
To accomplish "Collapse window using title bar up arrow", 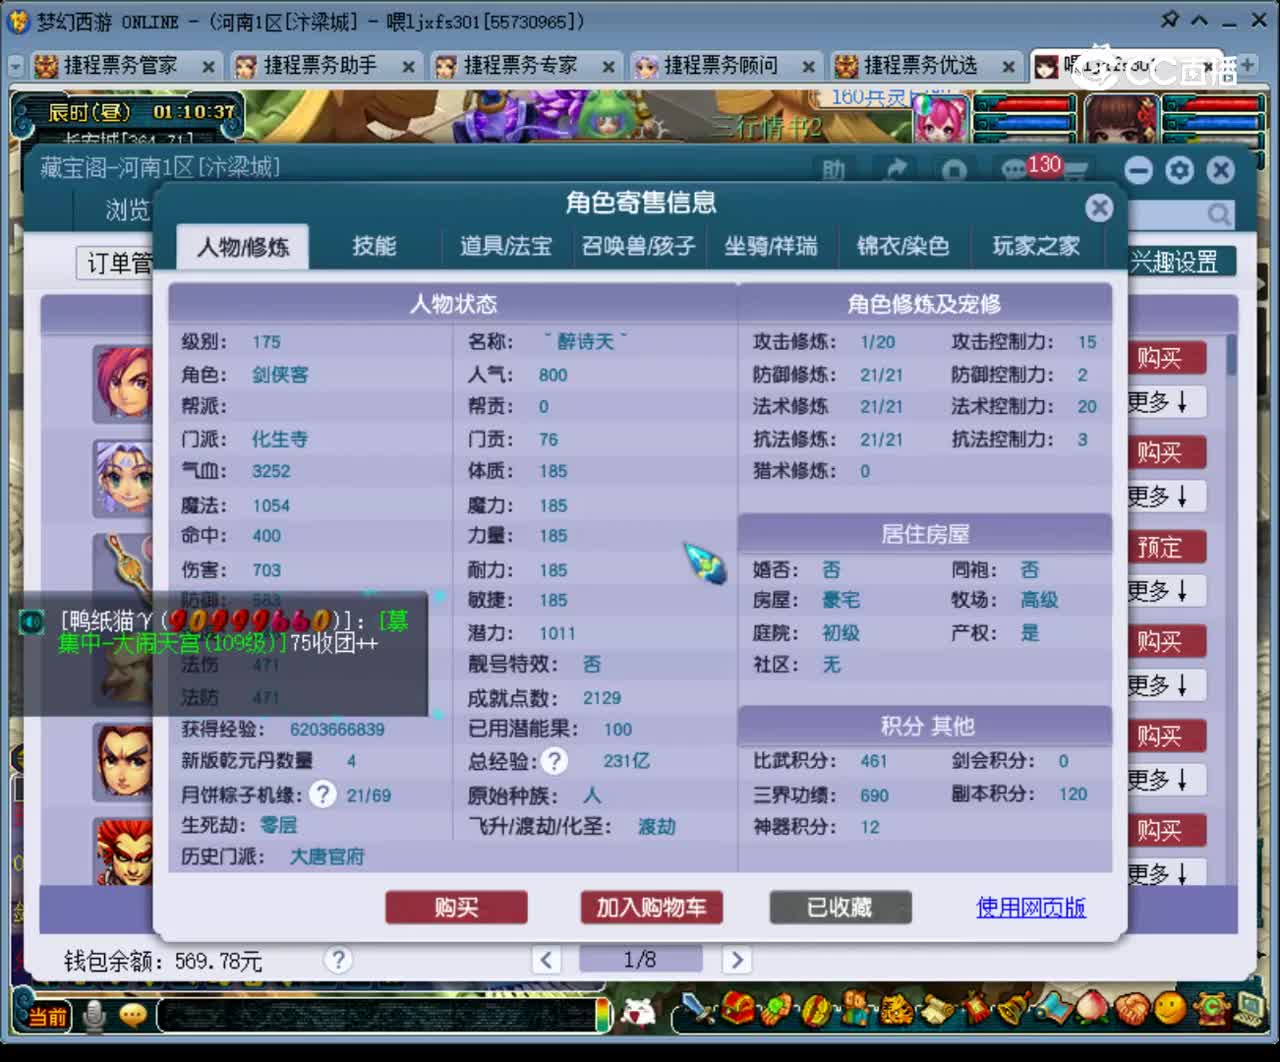I will coord(1199,20).
